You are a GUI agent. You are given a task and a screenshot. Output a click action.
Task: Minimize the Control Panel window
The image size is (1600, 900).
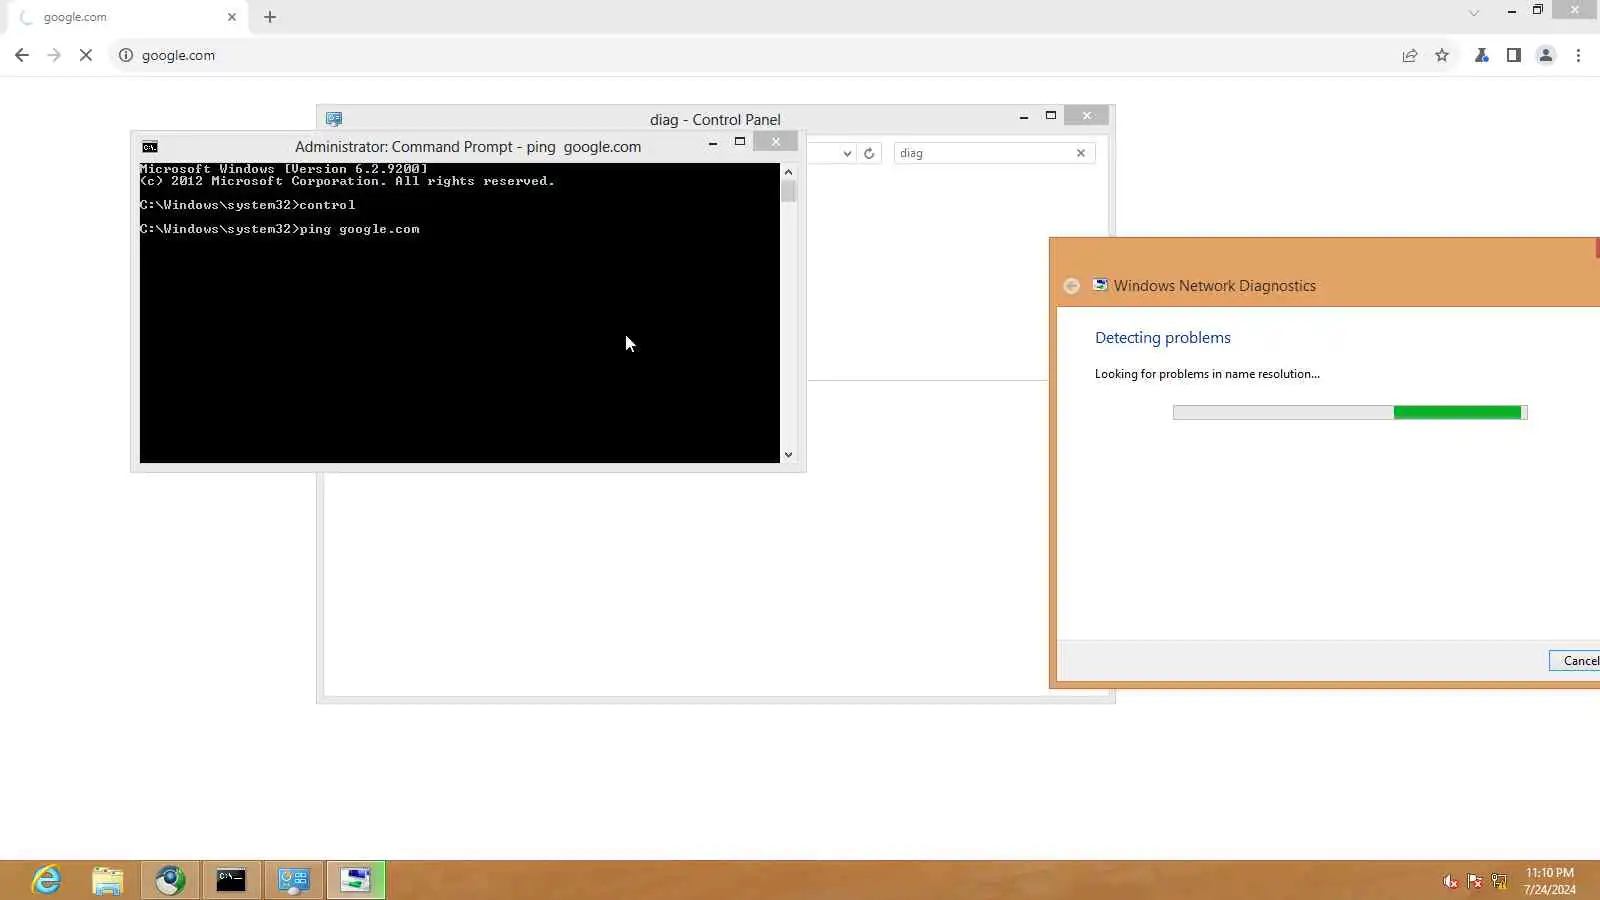[1024, 117]
